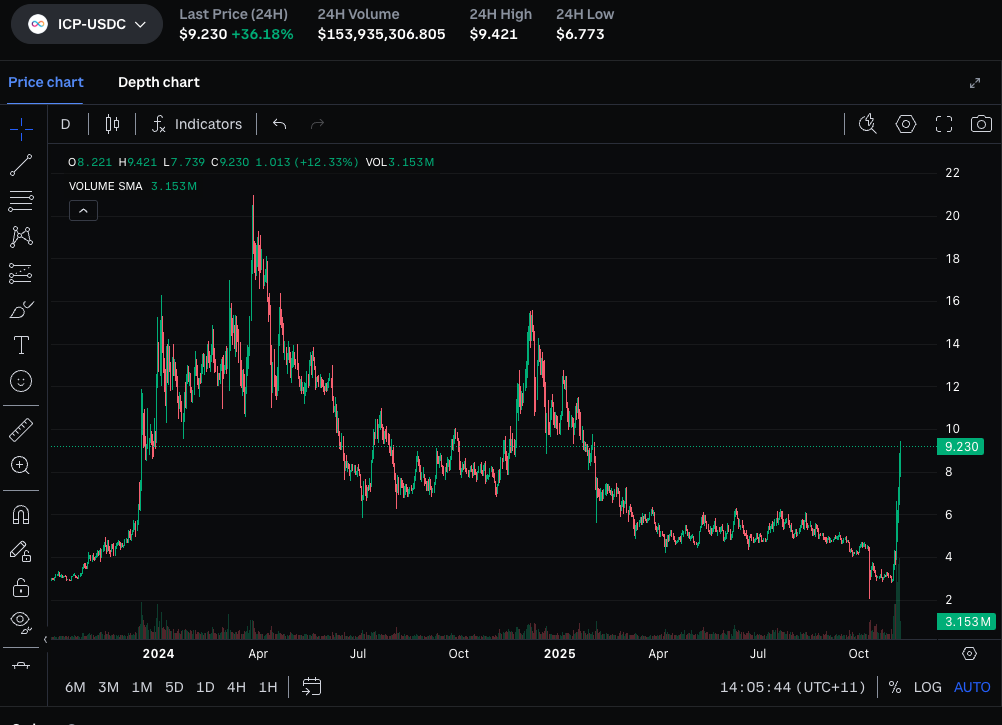Open the forecasting and measurement tools
Image resolution: width=1002 pixels, height=725 pixels.
click(x=21, y=273)
